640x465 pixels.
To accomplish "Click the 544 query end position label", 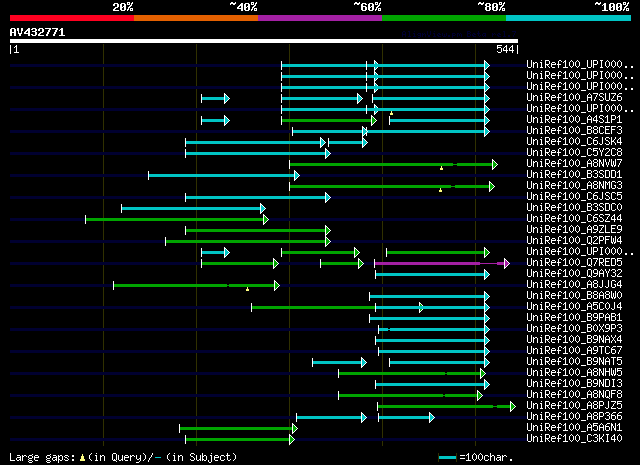I will pos(505,49).
